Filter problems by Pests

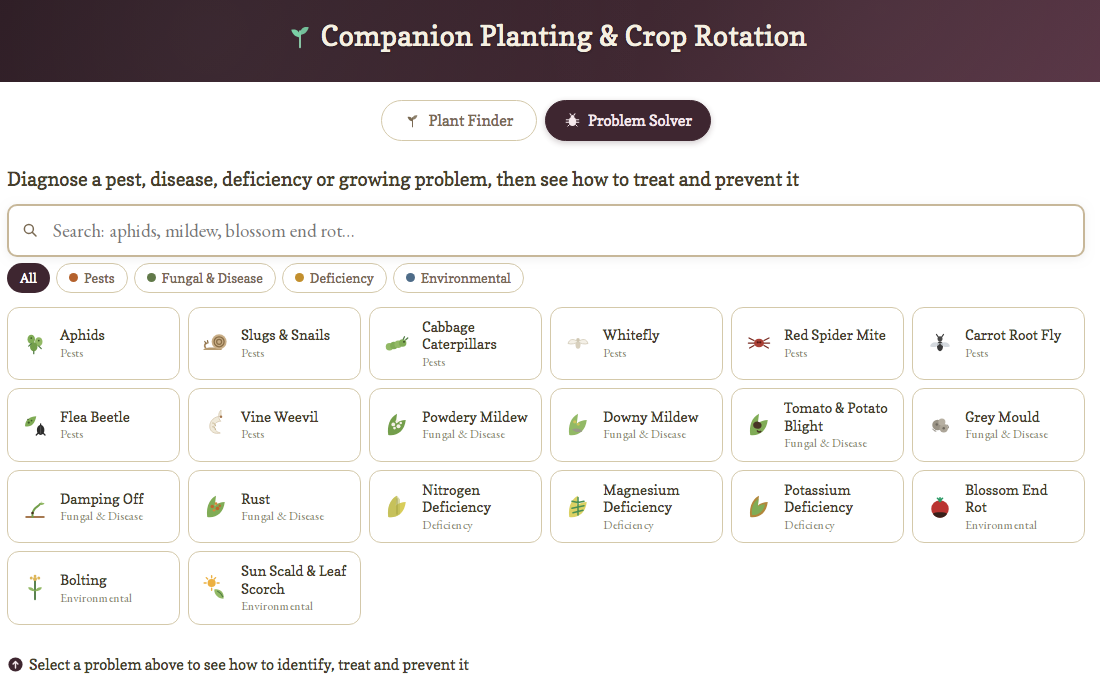pyautogui.click(x=92, y=278)
